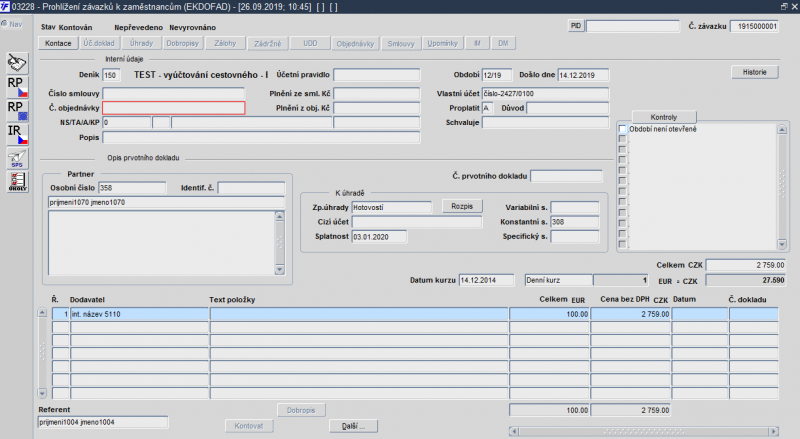800x439 pixels.
Task: Toggle the last checkbox in Kontroly list
Action: [622, 244]
